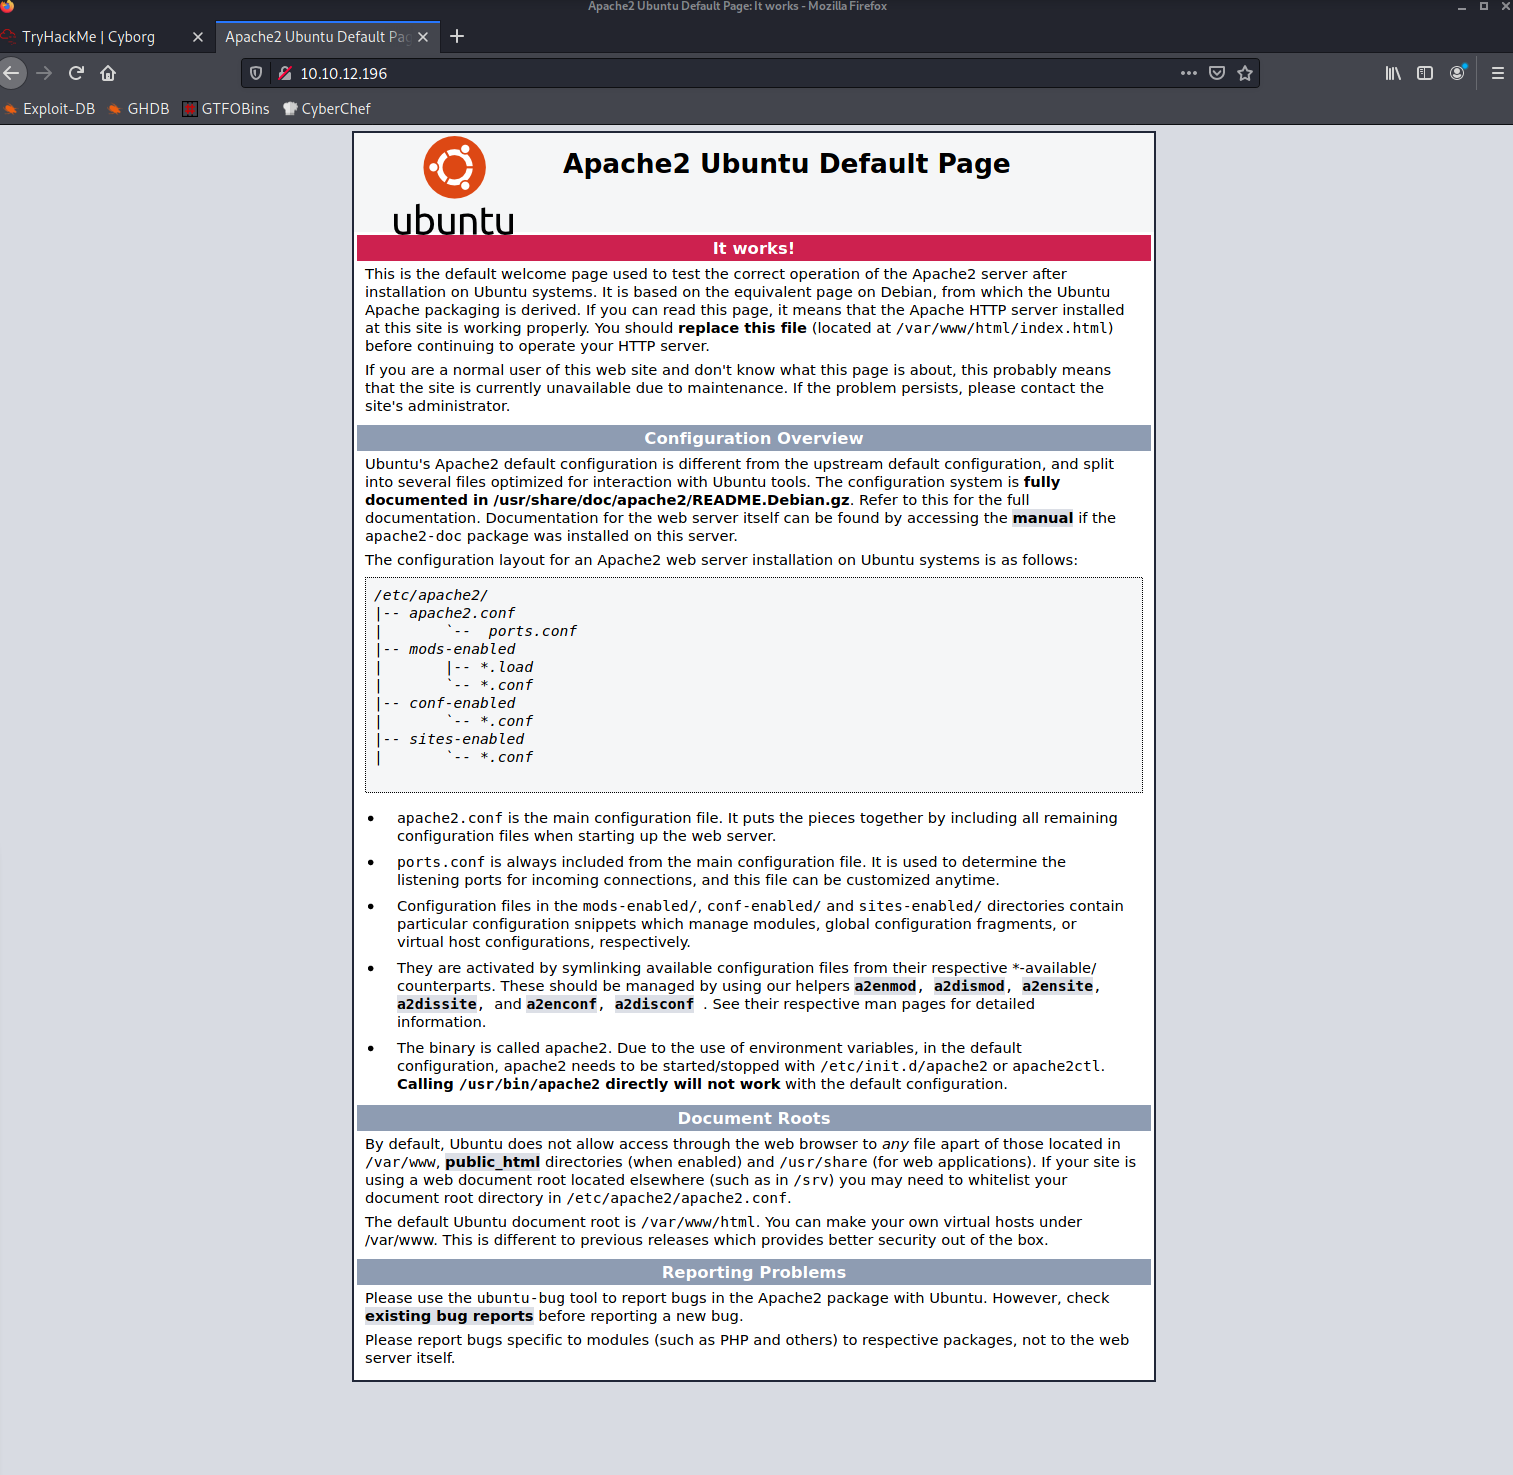
Task: Open the Library icon in toolbar
Action: coord(1393,73)
